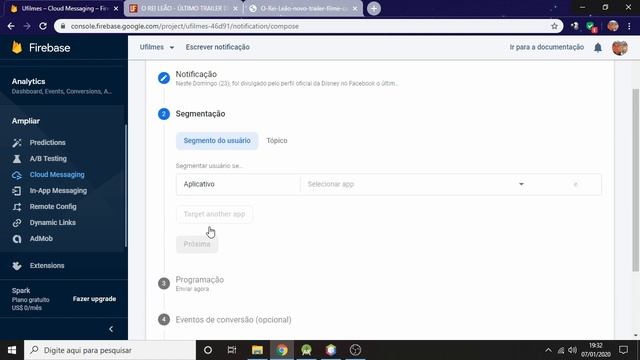This screenshot has width=640, height=360.
Task: Open Windows Task View
Action: [232, 350]
